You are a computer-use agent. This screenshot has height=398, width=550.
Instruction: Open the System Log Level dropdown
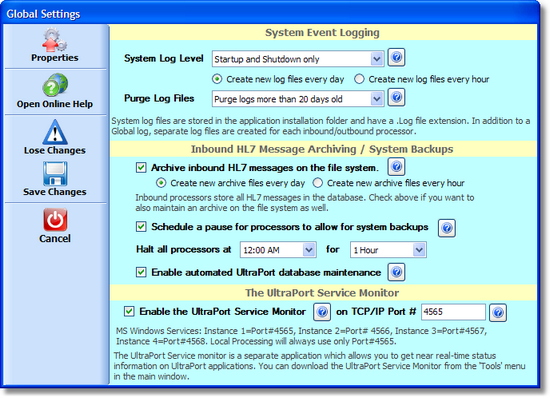(298, 59)
